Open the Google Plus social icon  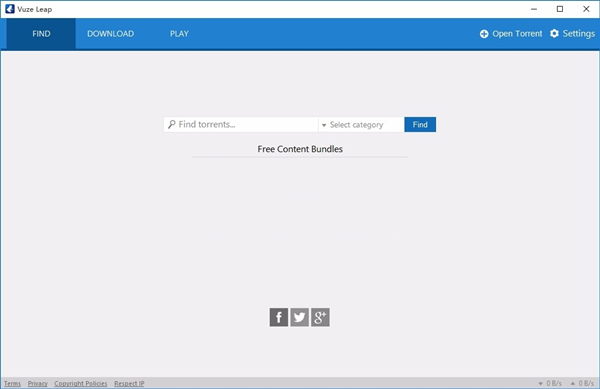[x=320, y=317]
